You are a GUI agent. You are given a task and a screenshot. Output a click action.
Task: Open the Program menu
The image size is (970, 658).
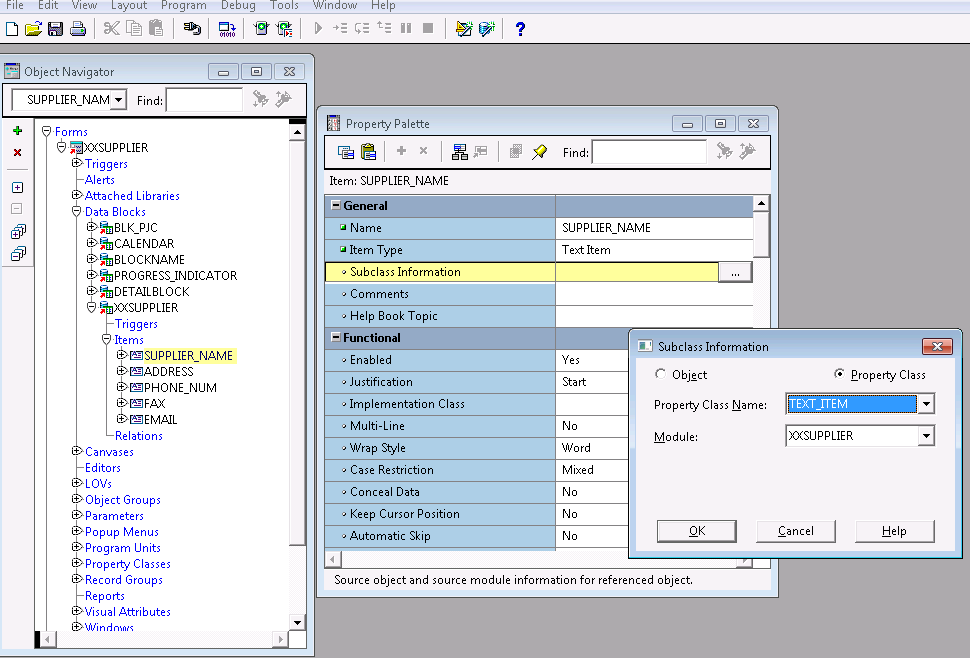click(183, 6)
